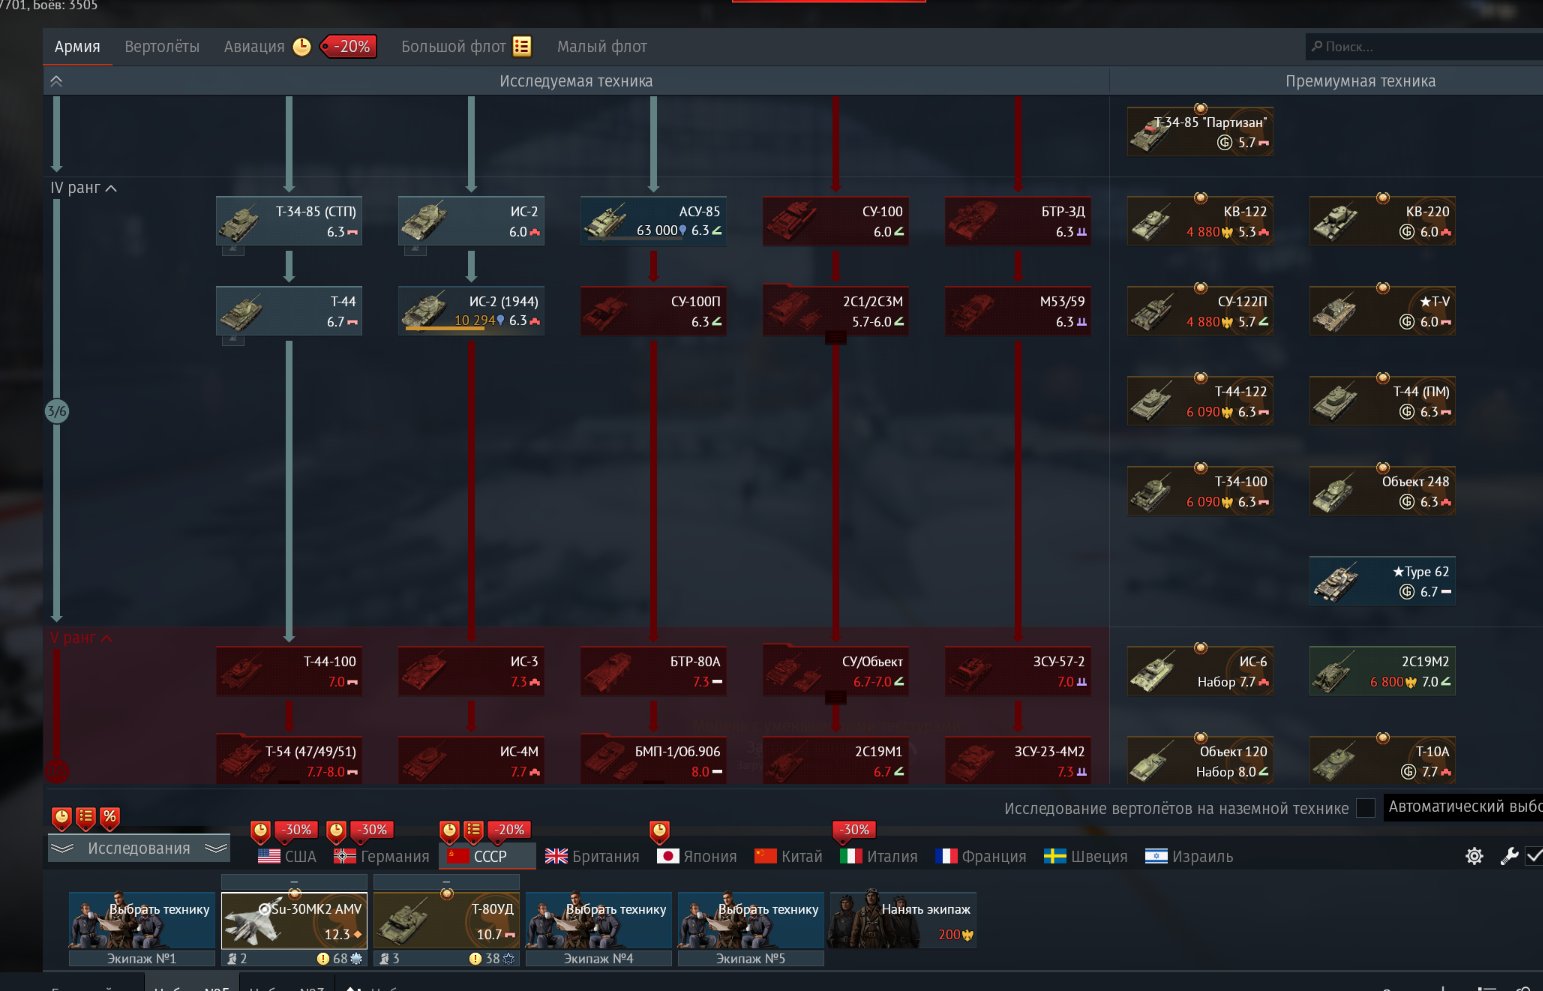Screen dimensions: 1543x991
Task: Click the list icon beside Большой флот
Action: [x=522, y=47]
